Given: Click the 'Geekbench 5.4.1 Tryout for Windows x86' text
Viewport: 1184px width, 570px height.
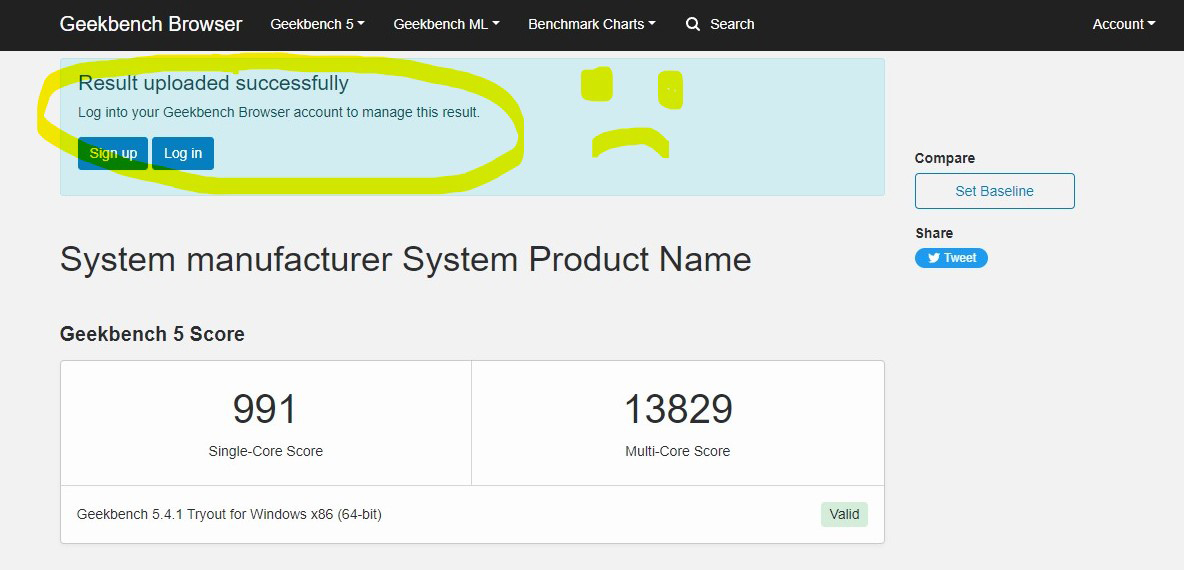Looking at the screenshot, I should [229, 515].
